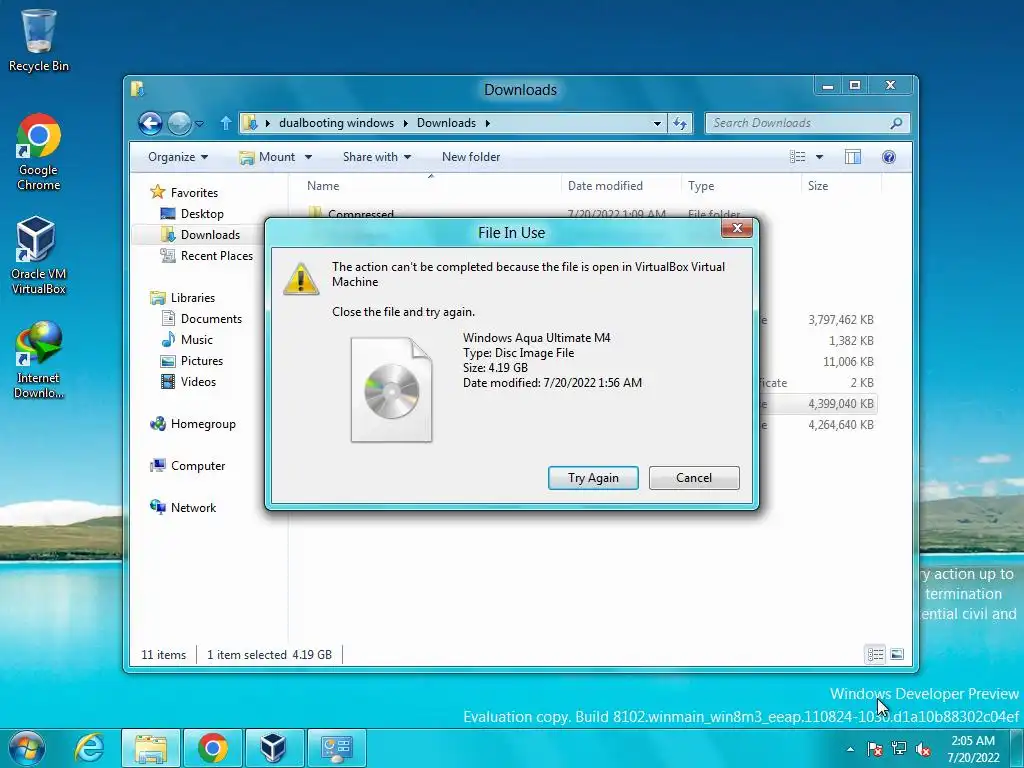Click the muted volume tray icon
Screen dimensions: 1024x768
pyautogui.click(x=923, y=749)
